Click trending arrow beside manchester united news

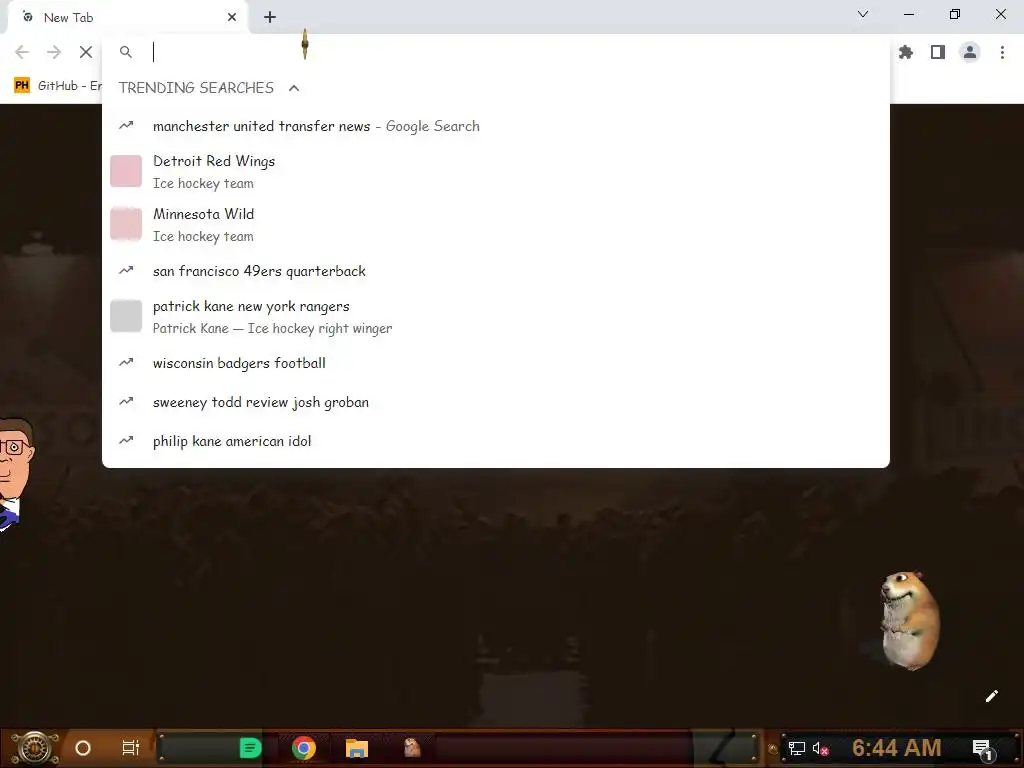coord(126,125)
